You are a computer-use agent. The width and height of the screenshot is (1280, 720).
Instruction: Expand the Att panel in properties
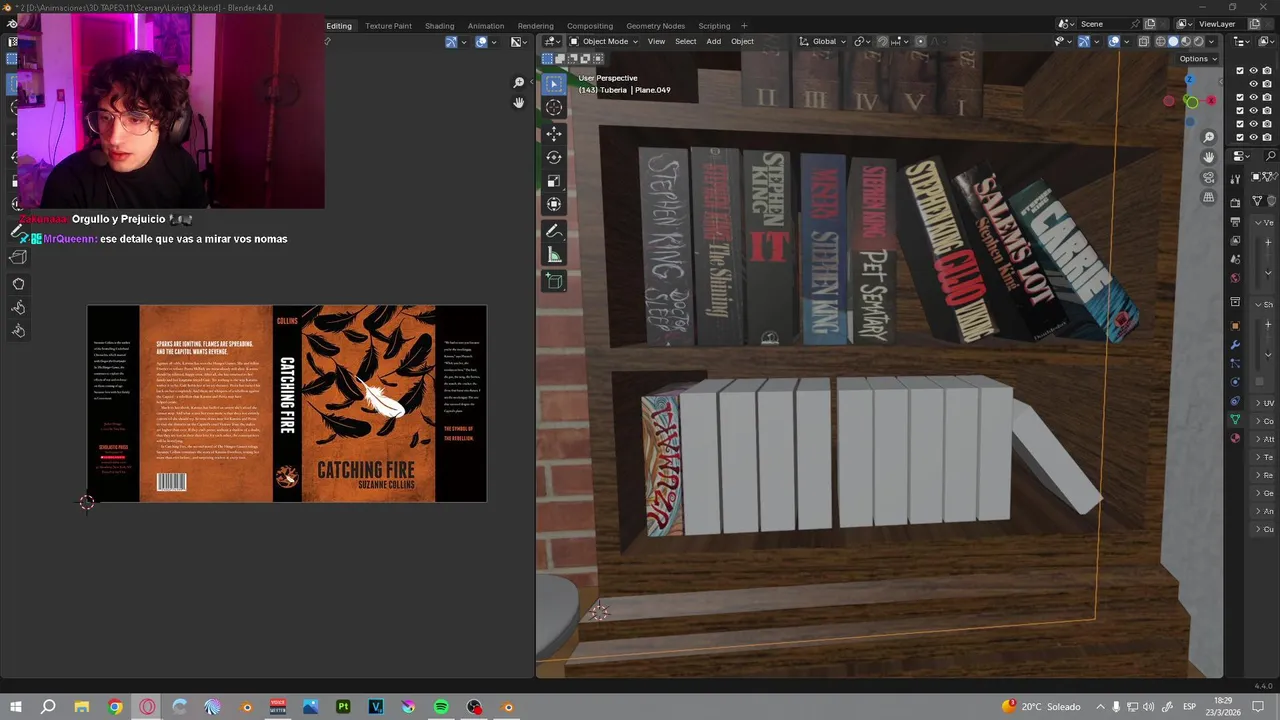pyautogui.click(x=1264, y=439)
